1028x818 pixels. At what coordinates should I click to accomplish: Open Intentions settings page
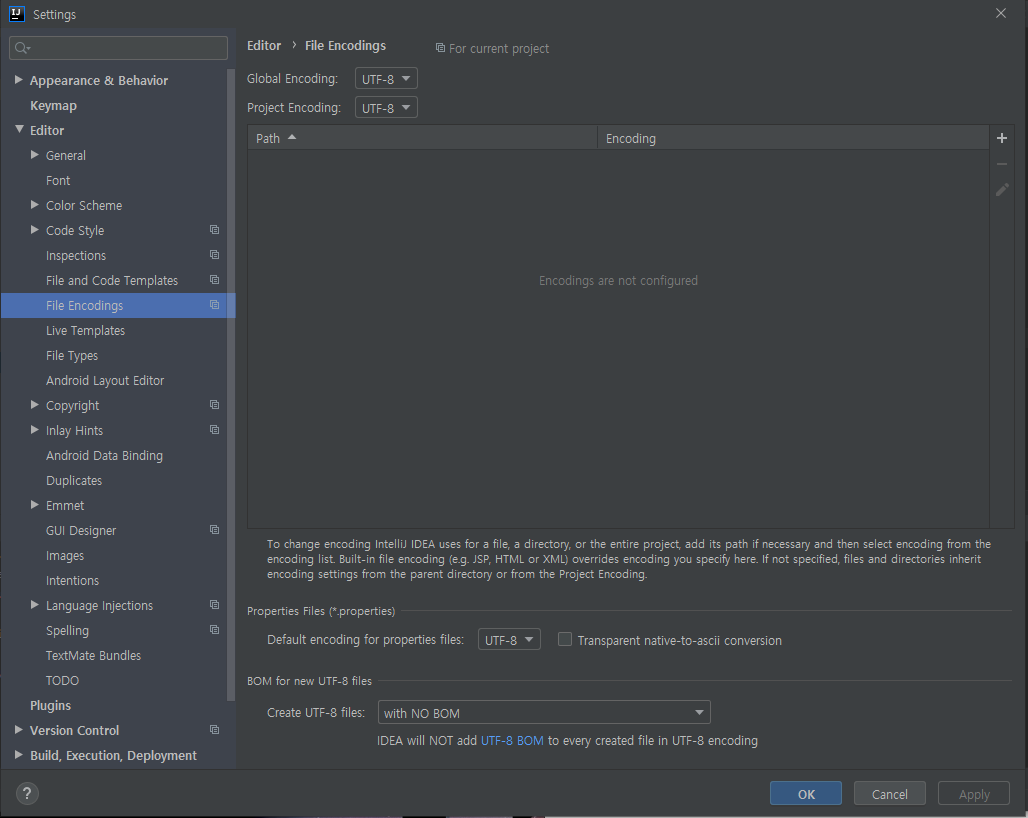72,580
